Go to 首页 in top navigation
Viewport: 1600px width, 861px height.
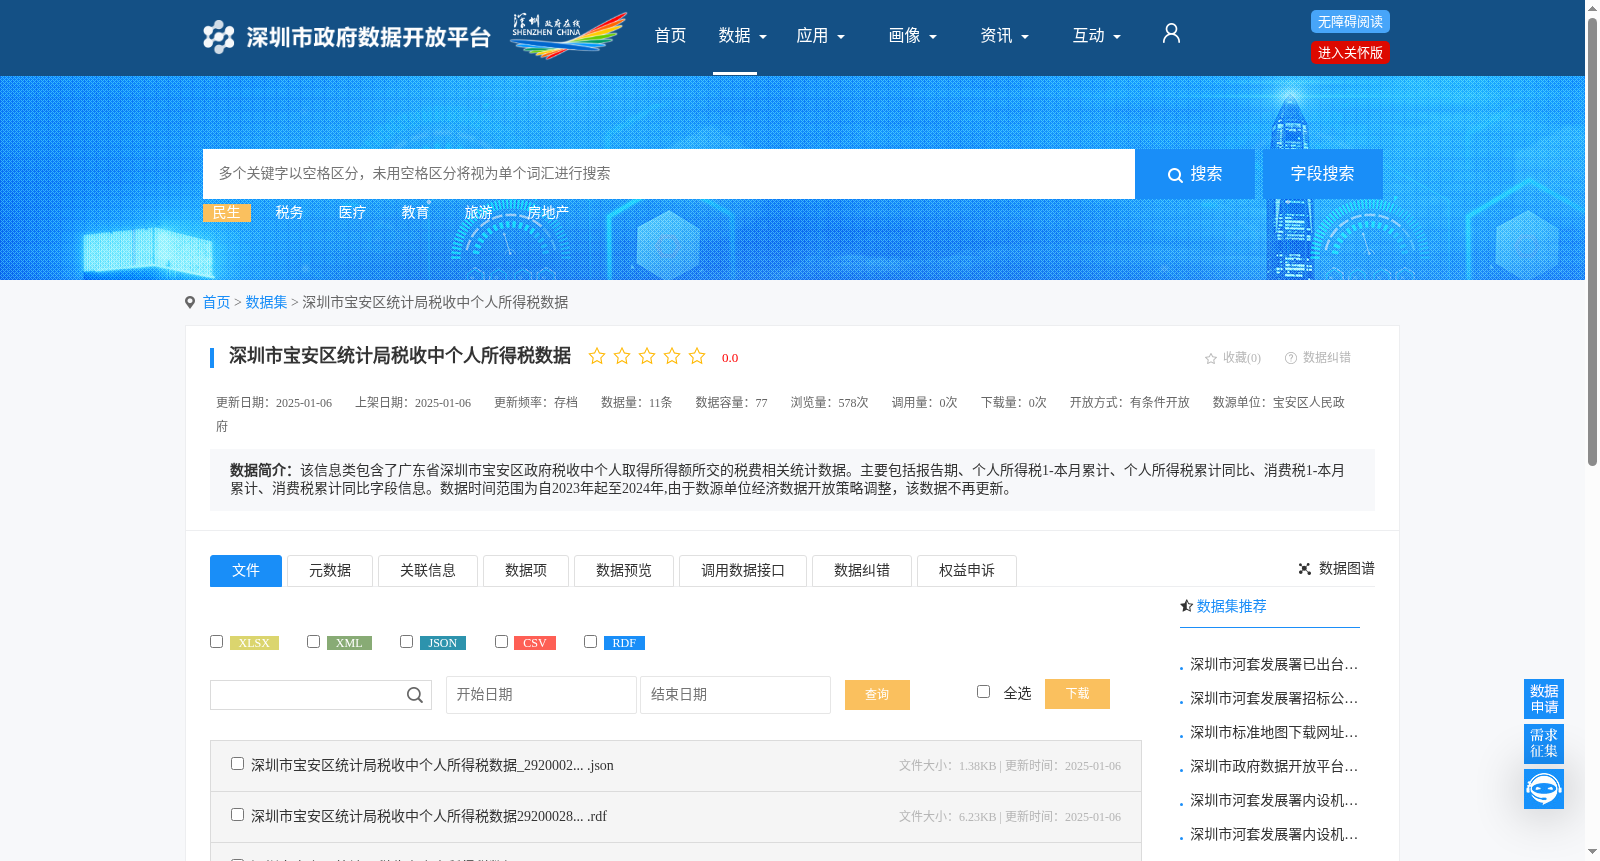(x=670, y=36)
